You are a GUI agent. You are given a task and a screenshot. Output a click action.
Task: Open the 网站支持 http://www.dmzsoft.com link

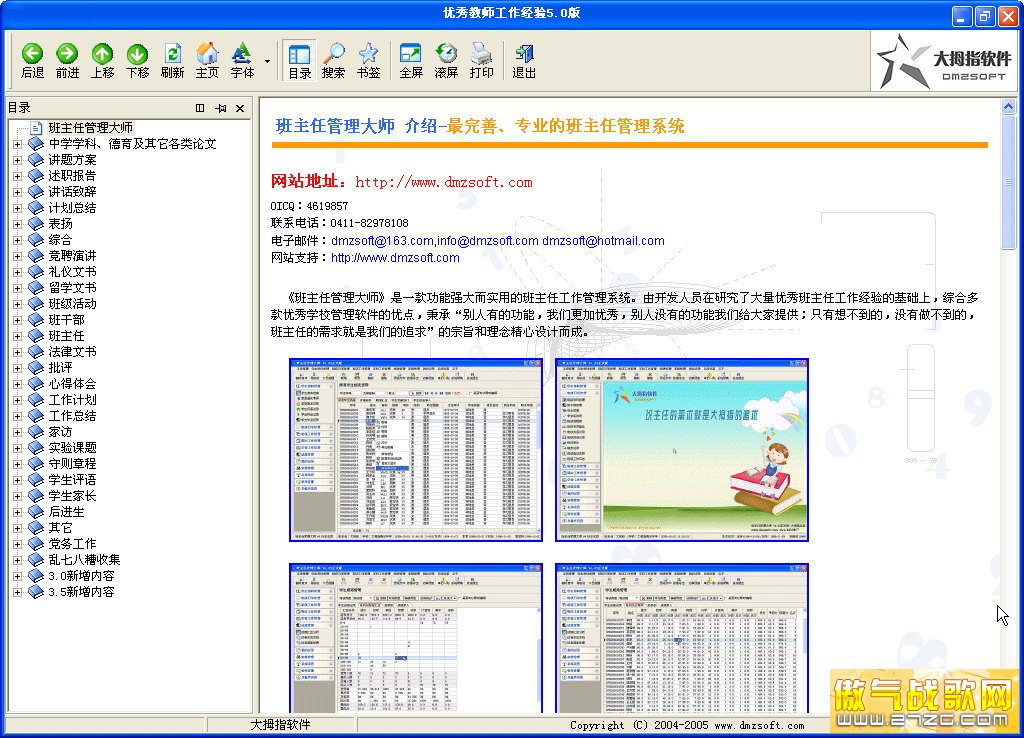point(395,258)
